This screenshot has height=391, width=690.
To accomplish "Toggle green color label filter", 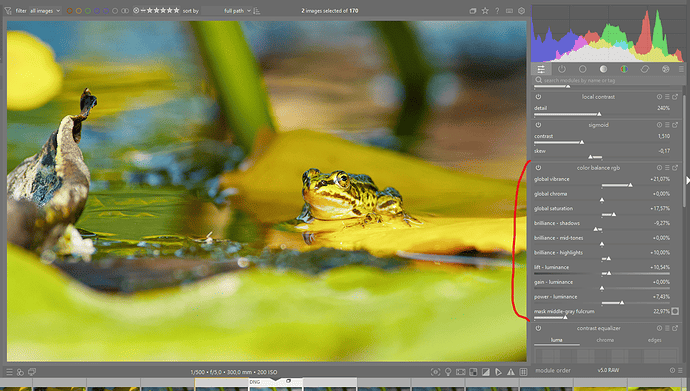I will 88,11.
